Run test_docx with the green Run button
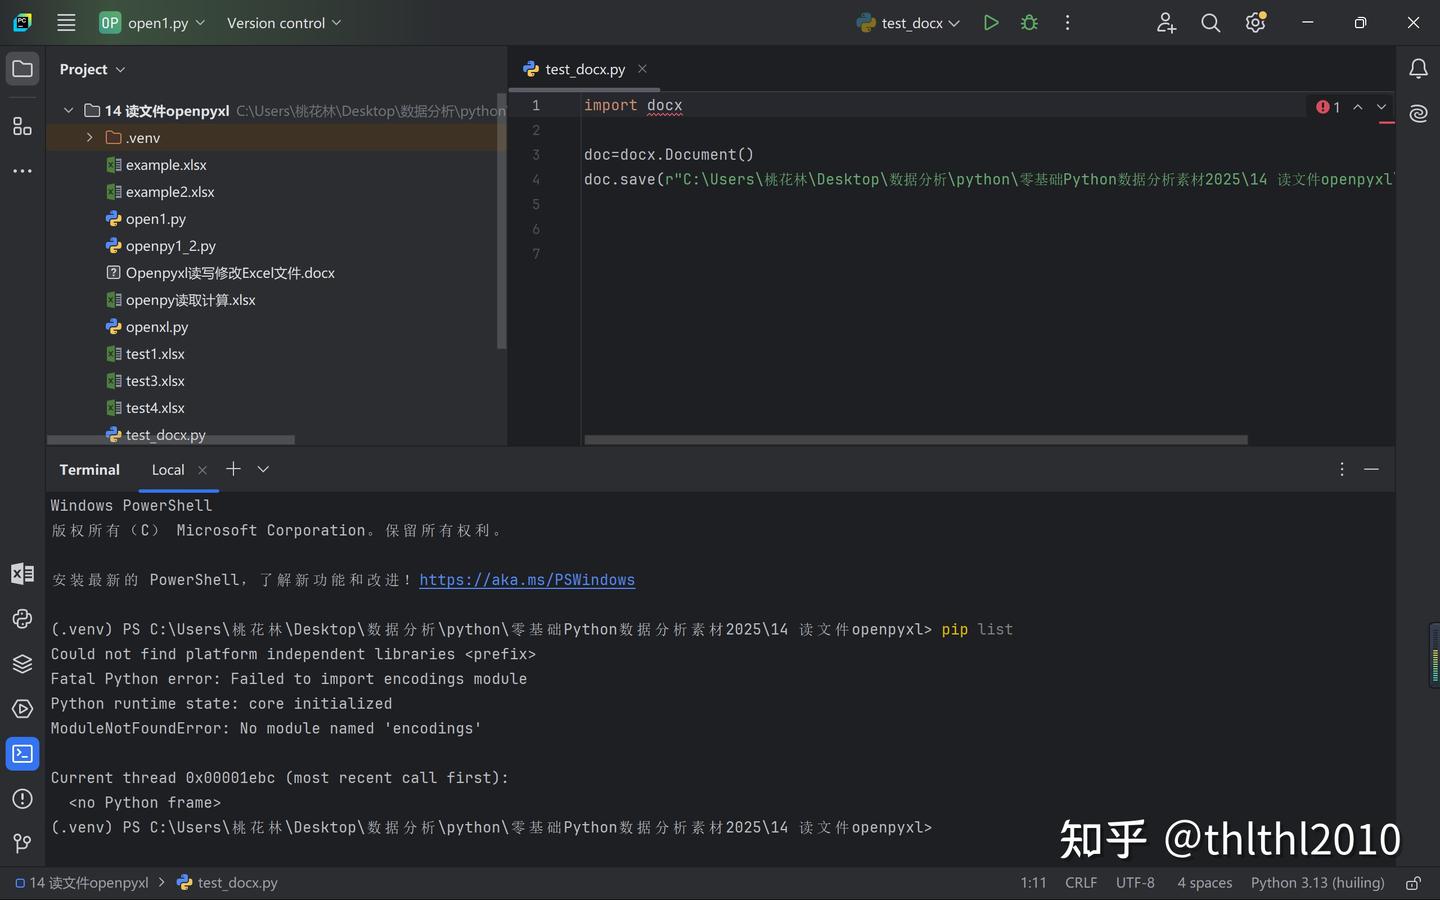This screenshot has height=900, width=1440. click(x=990, y=22)
